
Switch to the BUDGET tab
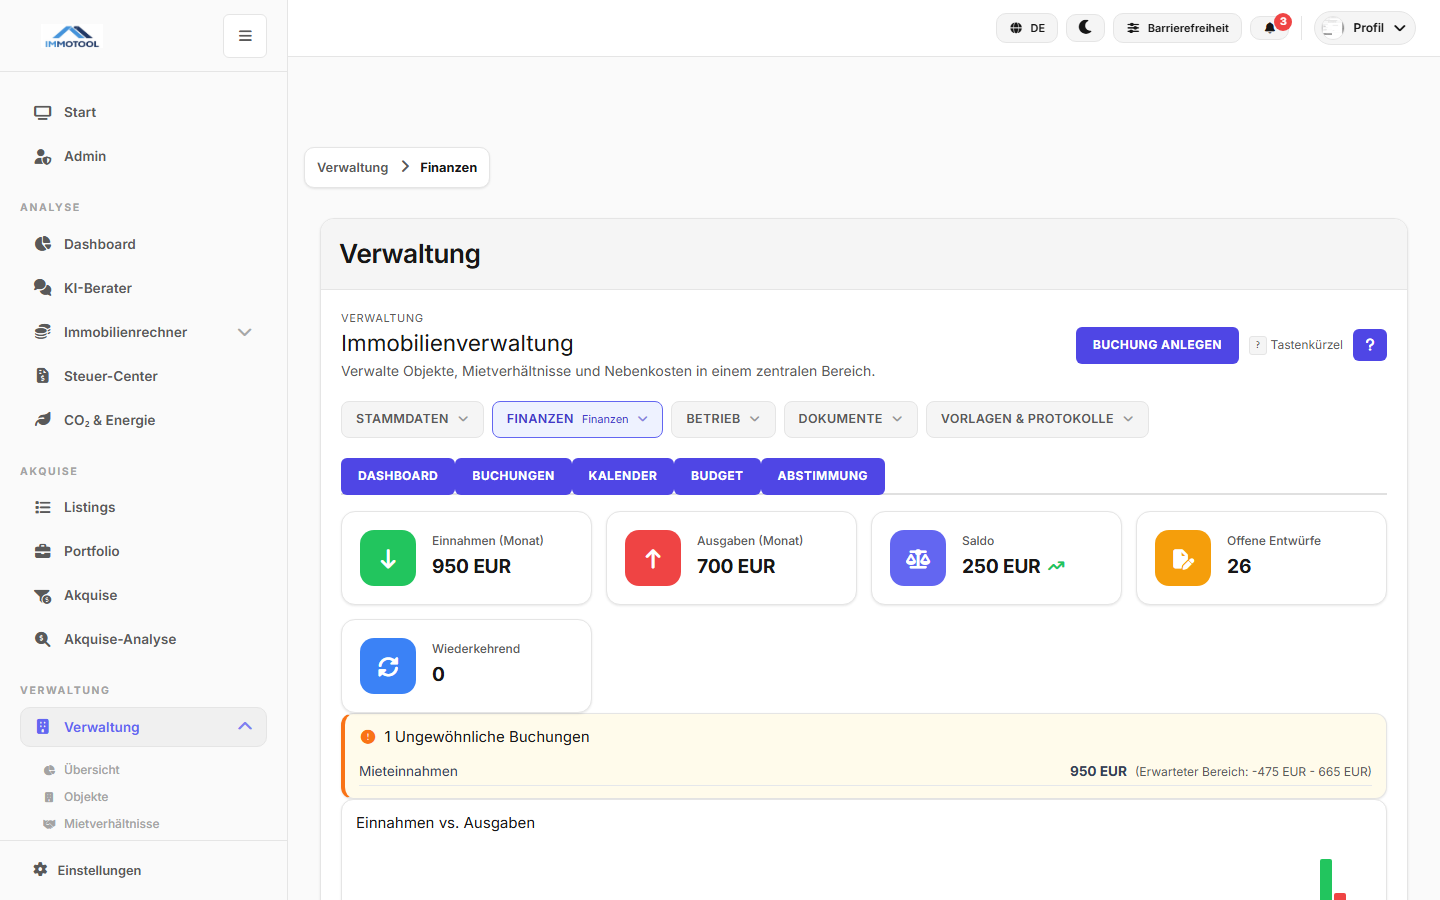[717, 476]
